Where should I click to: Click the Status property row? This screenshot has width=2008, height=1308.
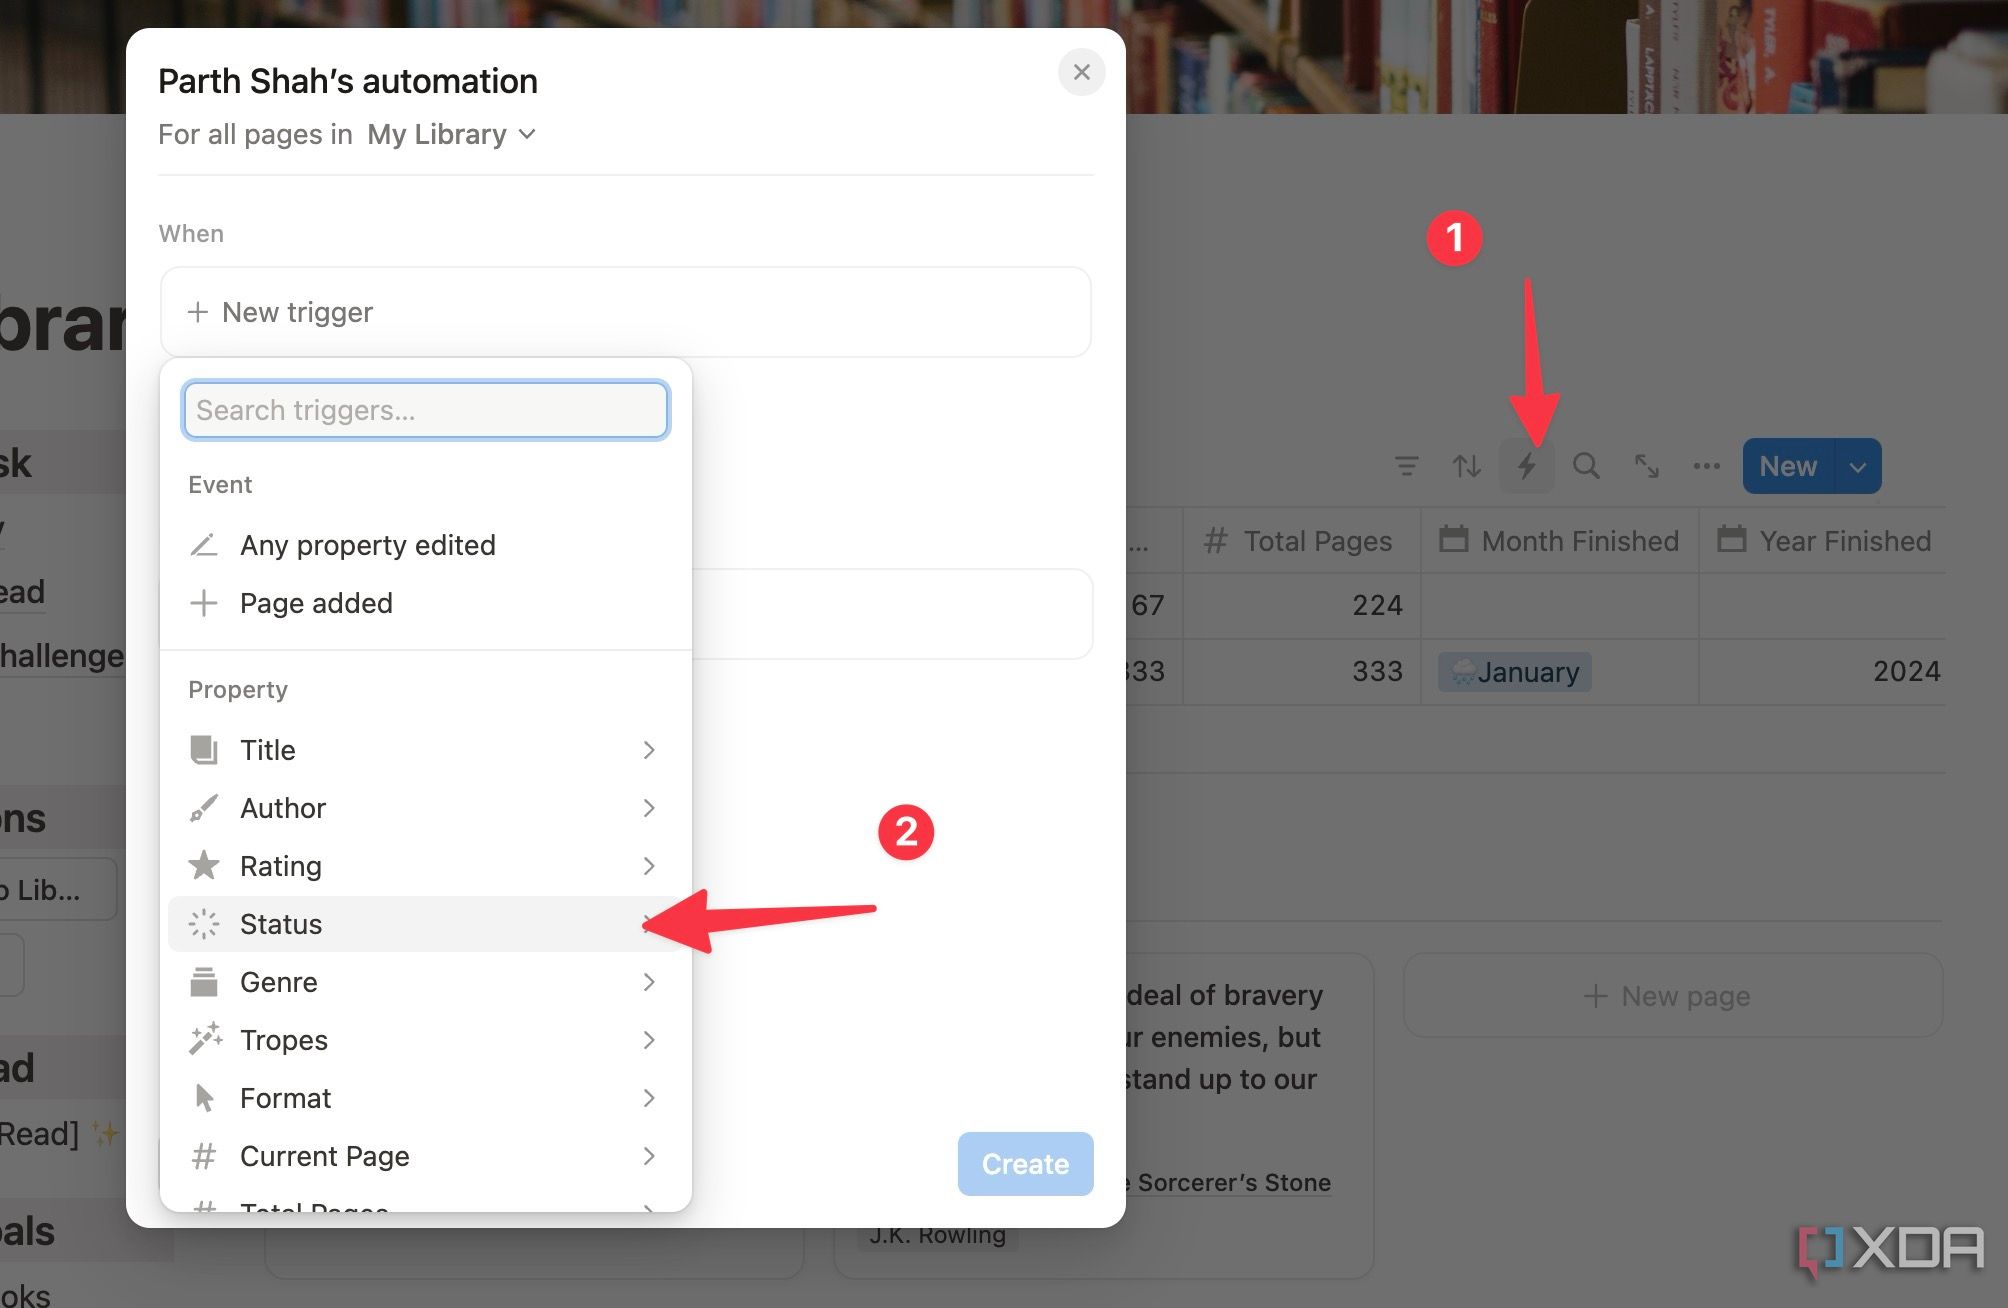[423, 923]
